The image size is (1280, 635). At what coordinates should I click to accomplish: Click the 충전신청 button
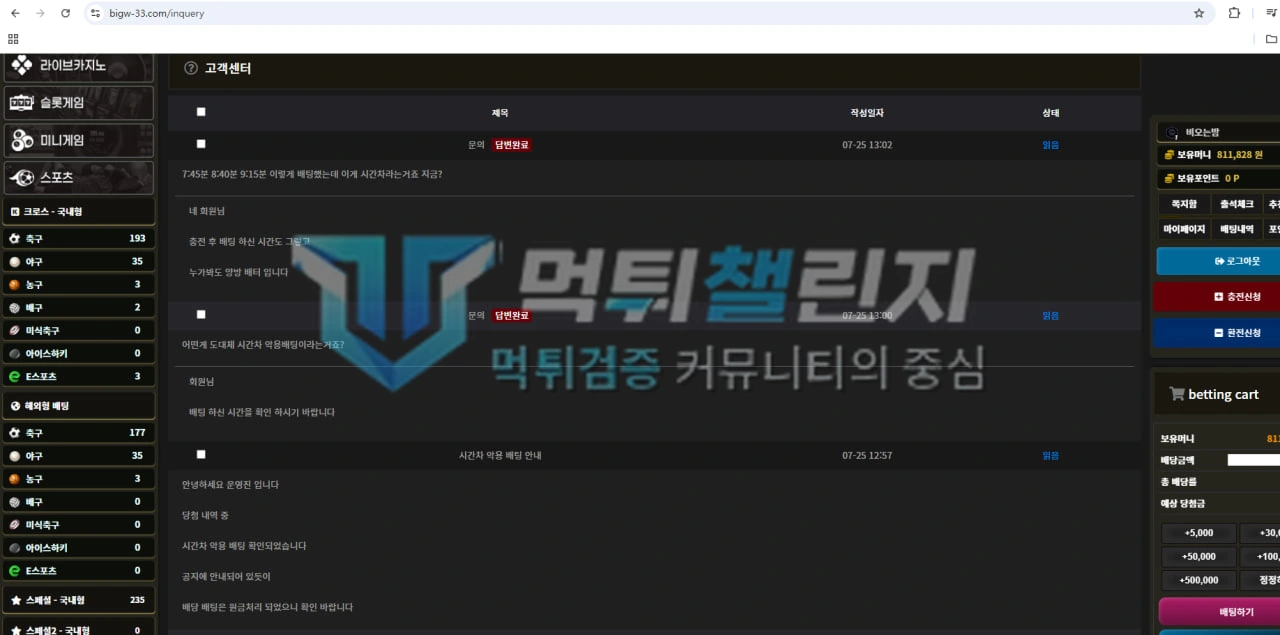coord(1218,297)
